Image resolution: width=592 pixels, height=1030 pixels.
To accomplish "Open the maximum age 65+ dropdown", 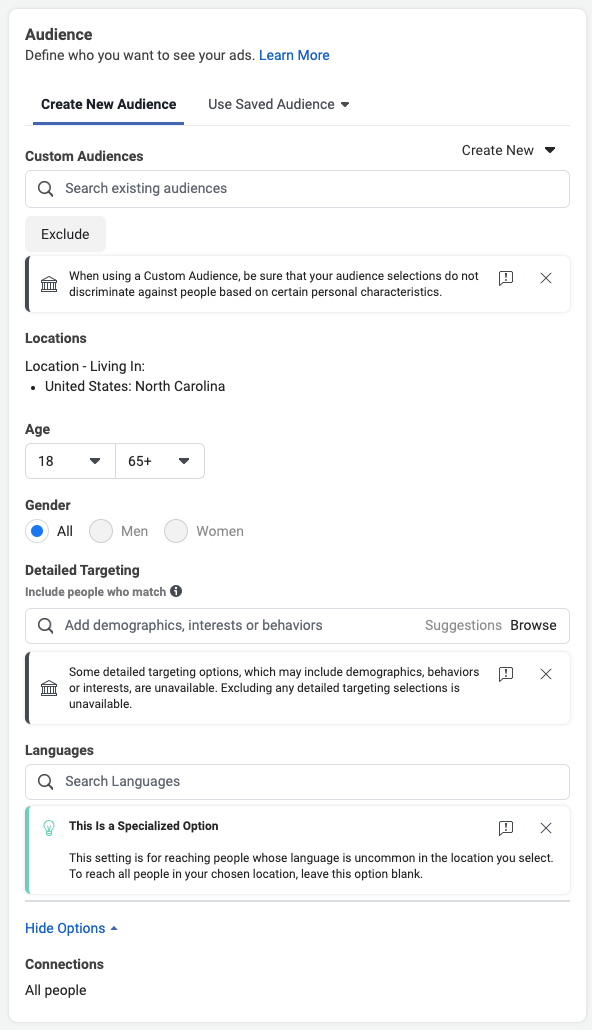I will point(160,461).
